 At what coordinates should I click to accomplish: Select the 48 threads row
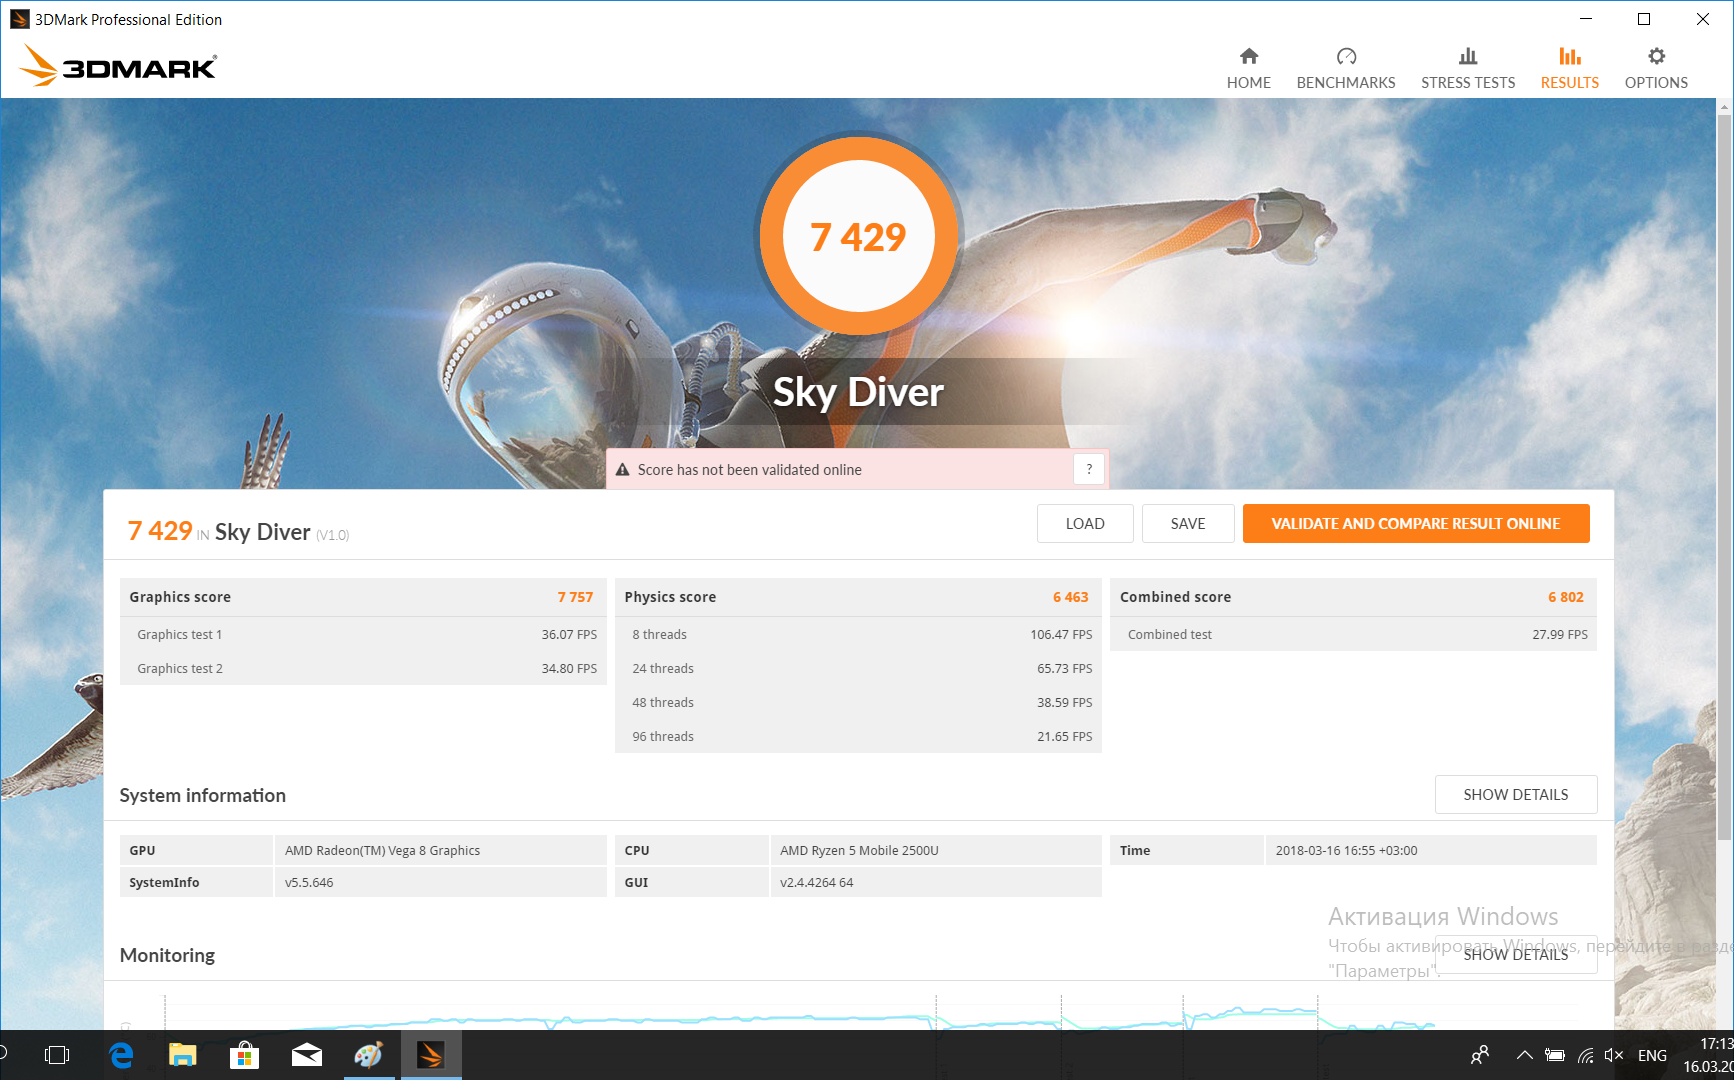click(x=858, y=702)
